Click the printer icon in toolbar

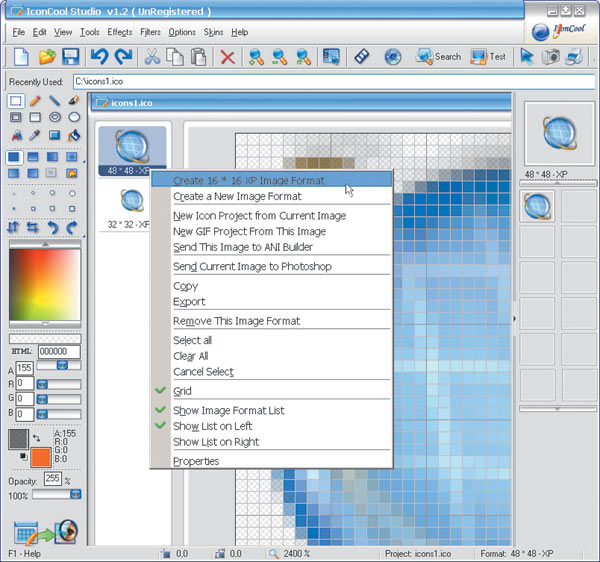(574, 57)
